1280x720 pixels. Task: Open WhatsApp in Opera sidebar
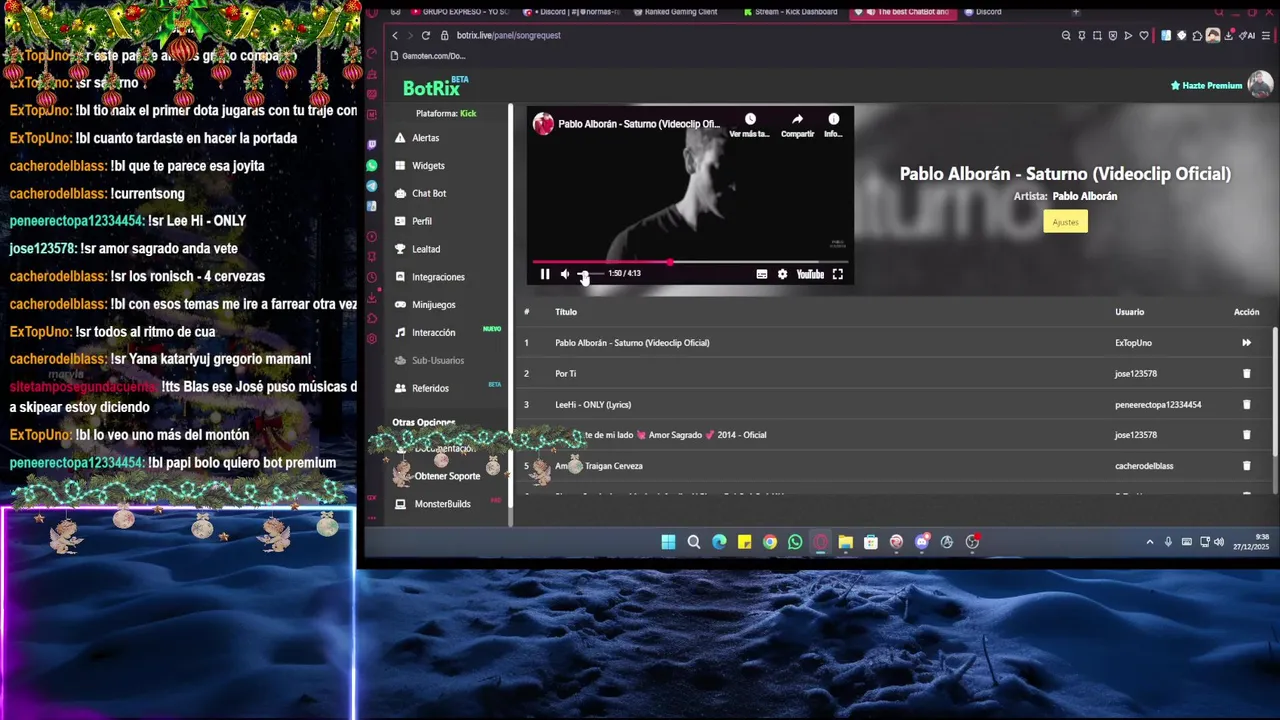[x=372, y=165]
